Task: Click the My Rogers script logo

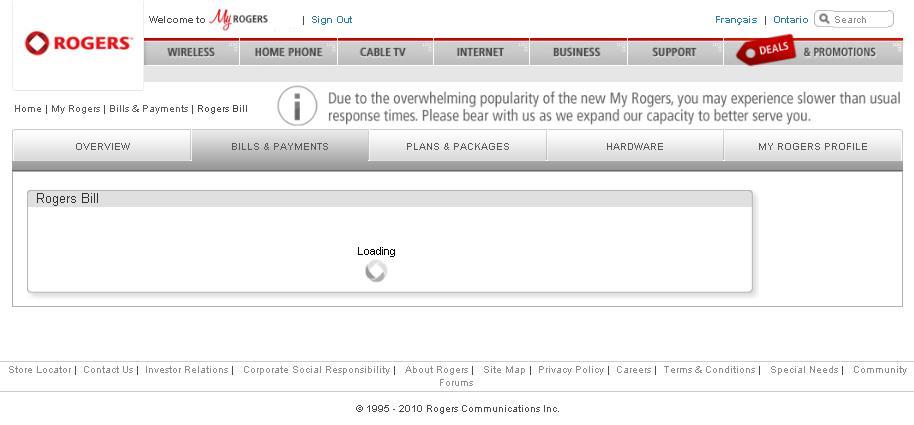Action: (238, 19)
